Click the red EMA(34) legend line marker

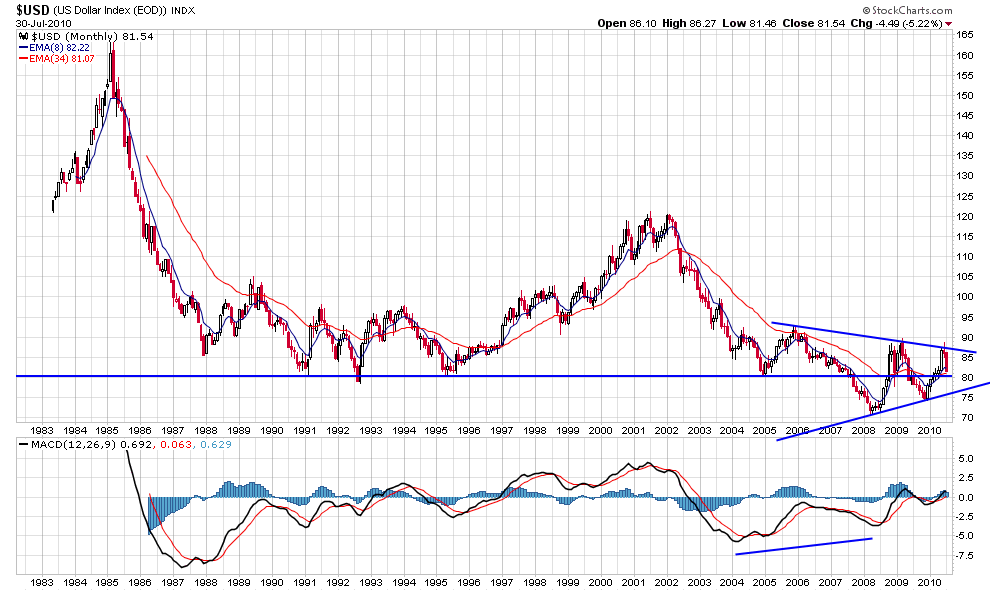tap(23, 58)
